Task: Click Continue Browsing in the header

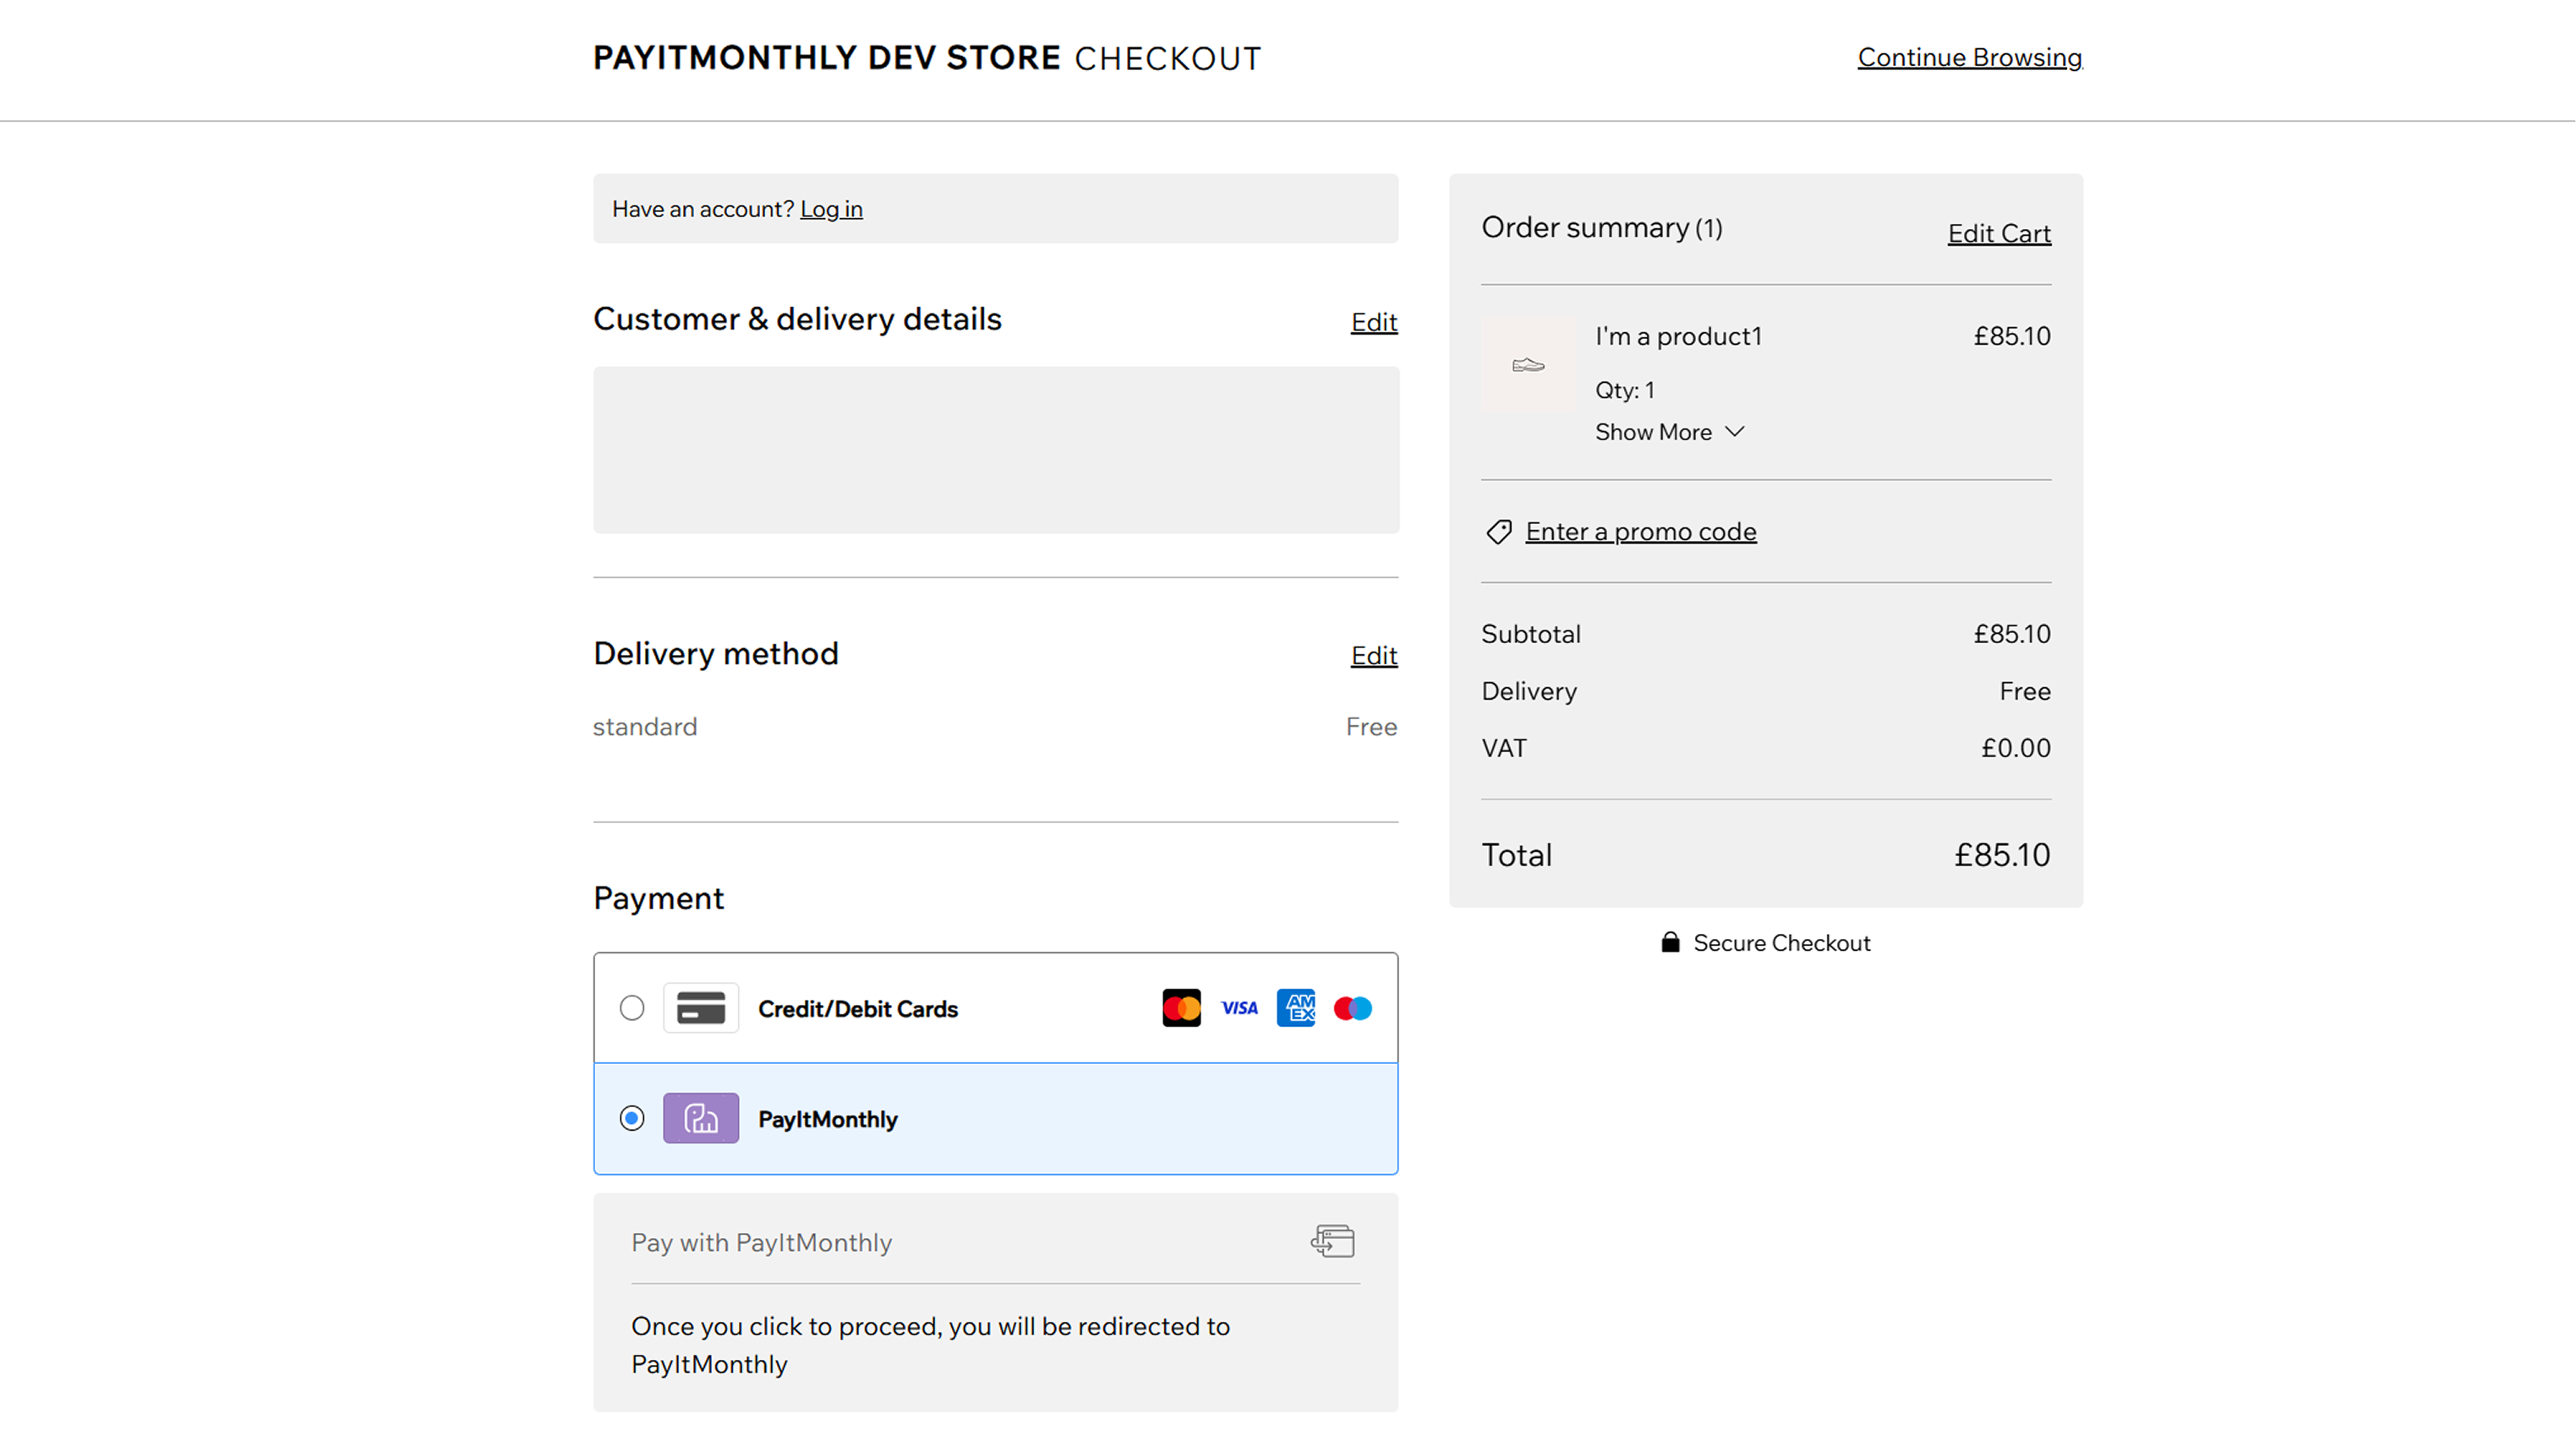Action: (x=1969, y=58)
